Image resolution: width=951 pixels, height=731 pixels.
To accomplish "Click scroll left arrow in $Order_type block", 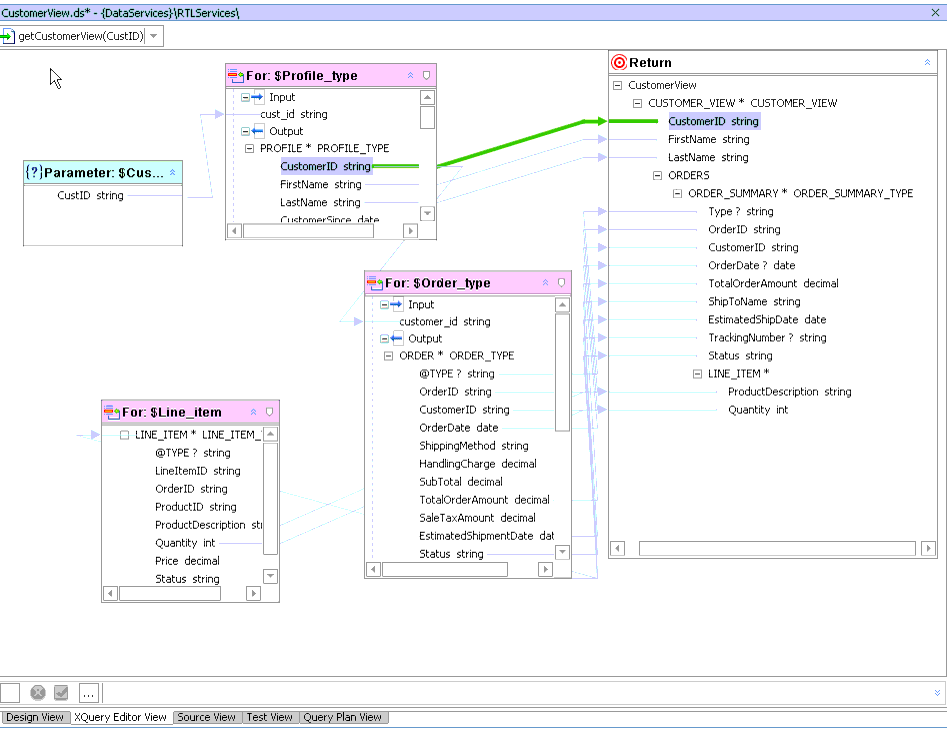I will [374, 570].
